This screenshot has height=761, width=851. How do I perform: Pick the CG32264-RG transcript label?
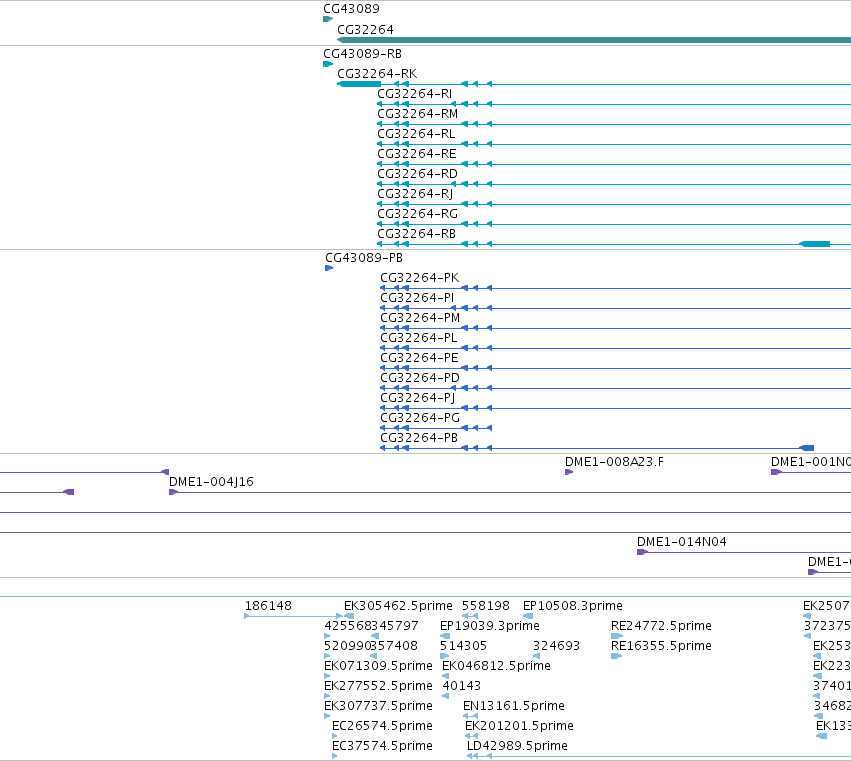coord(417,214)
